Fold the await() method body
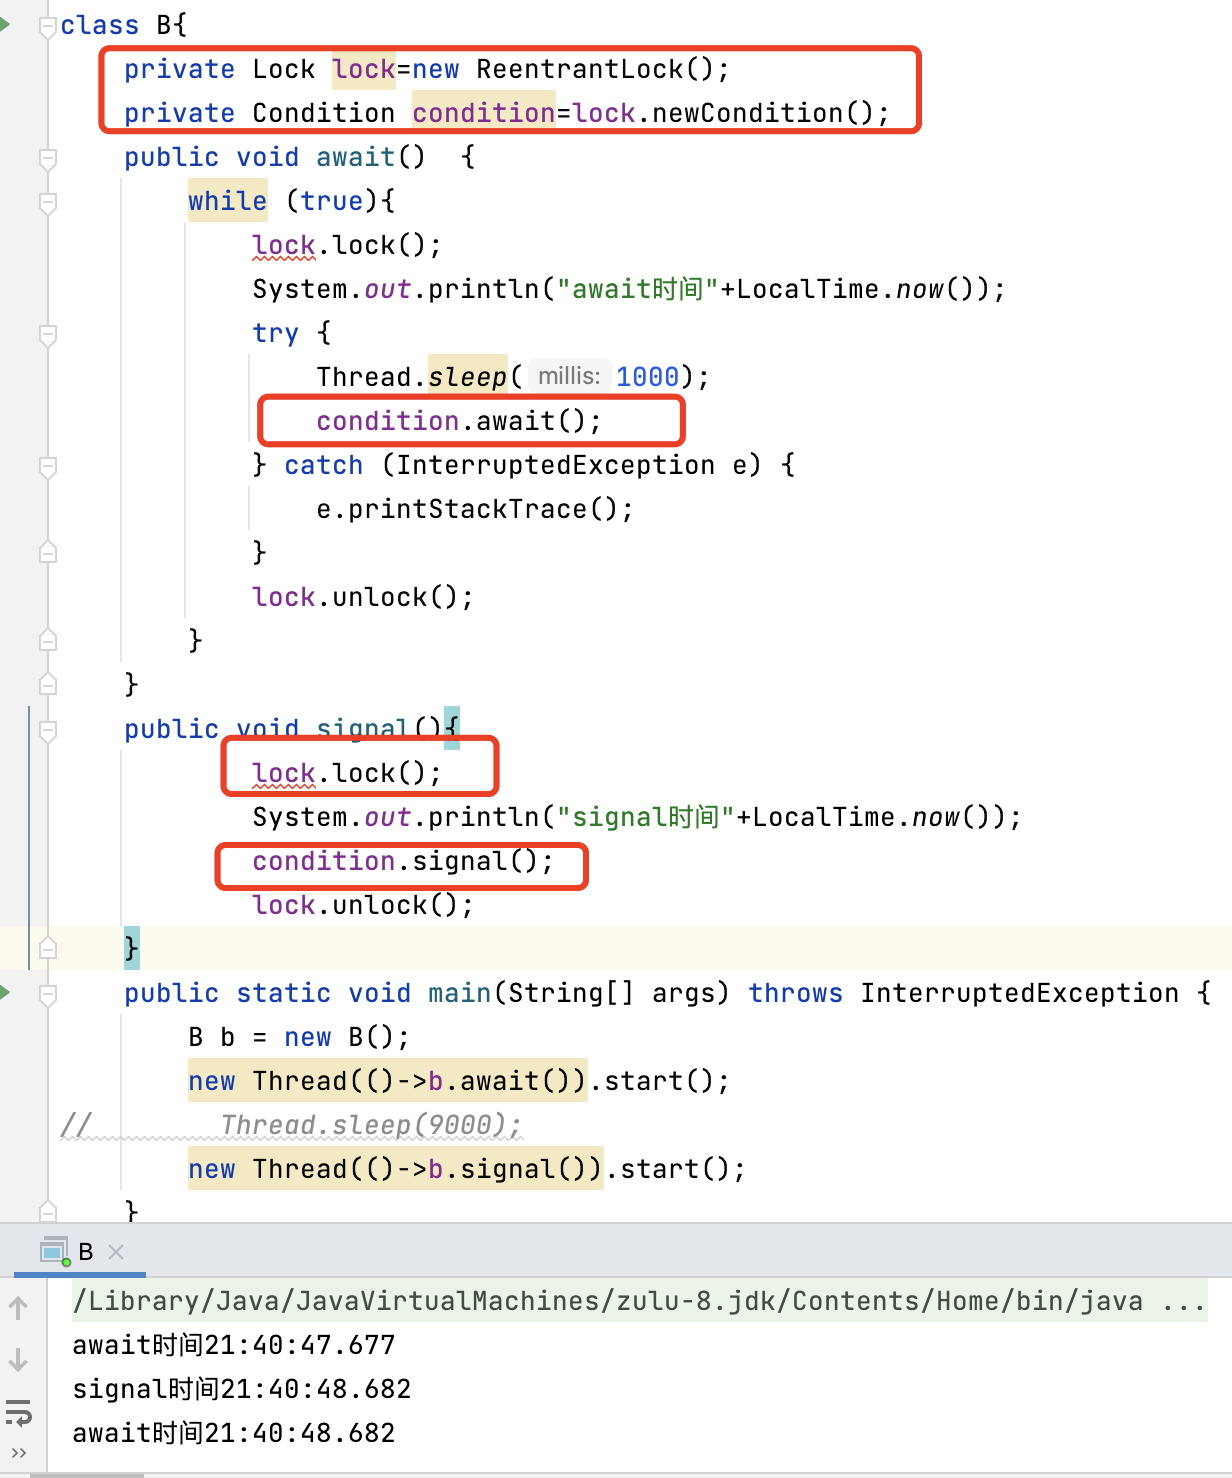1232x1478 pixels. point(47,158)
